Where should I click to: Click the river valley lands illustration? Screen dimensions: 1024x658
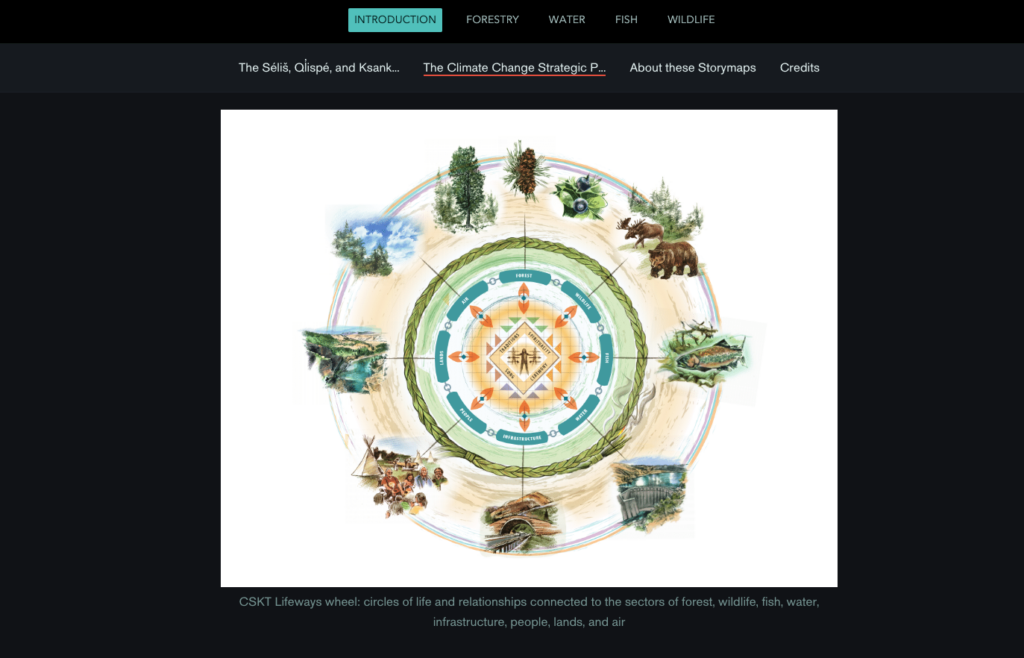click(x=346, y=360)
